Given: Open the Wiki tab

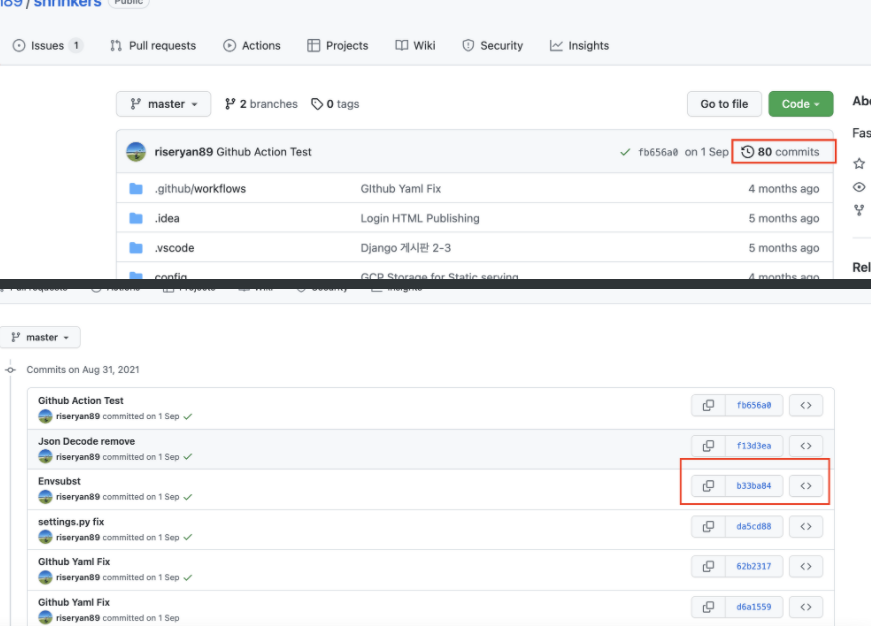Looking at the screenshot, I should (x=415, y=46).
